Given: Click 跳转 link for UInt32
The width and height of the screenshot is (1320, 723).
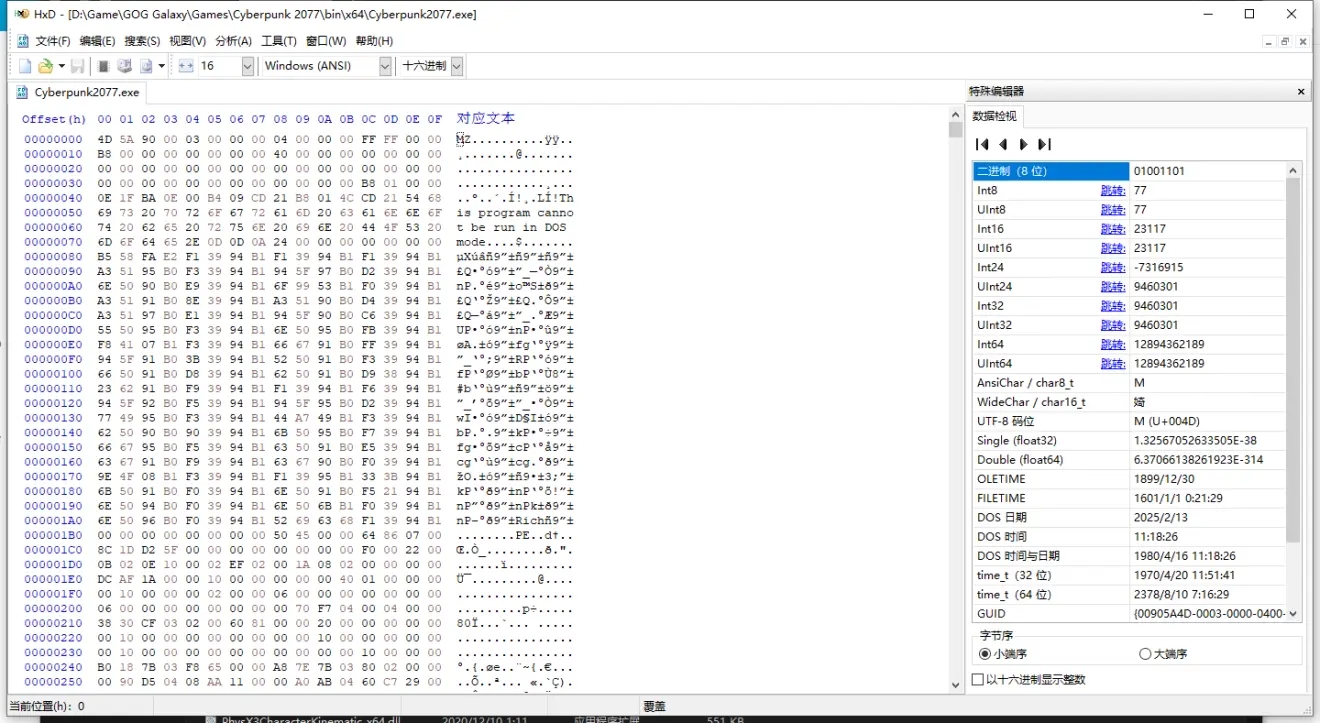Looking at the screenshot, I should pos(1112,325).
